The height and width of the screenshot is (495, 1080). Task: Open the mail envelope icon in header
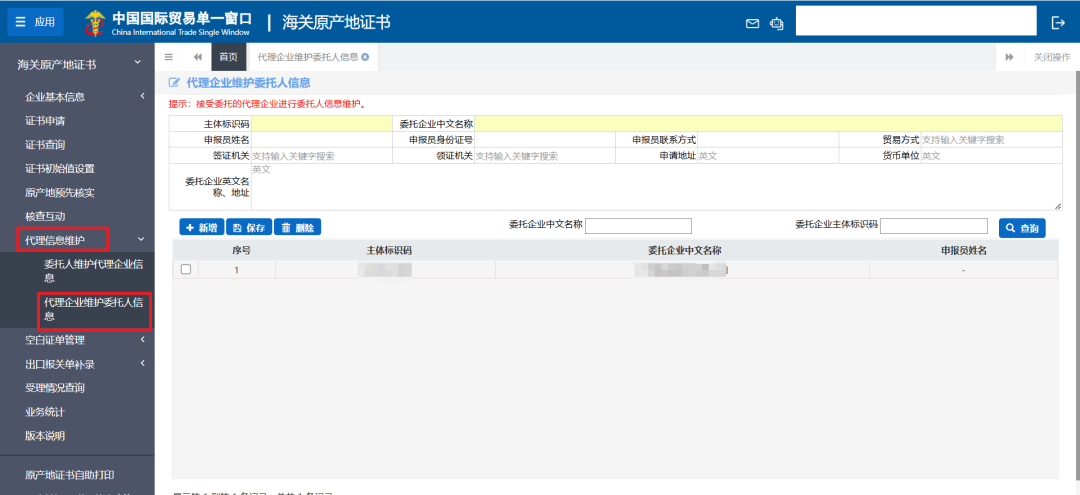point(752,23)
